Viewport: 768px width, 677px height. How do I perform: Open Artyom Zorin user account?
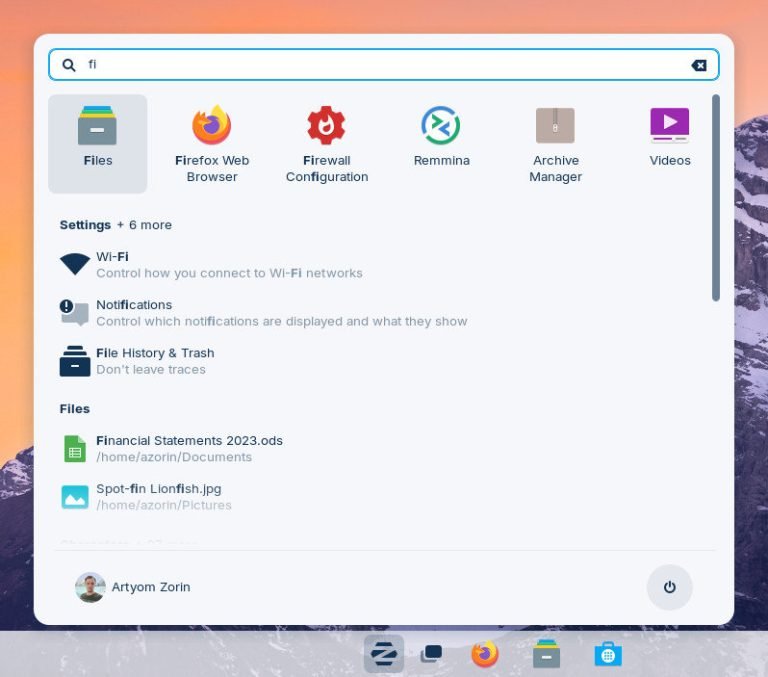[133, 587]
